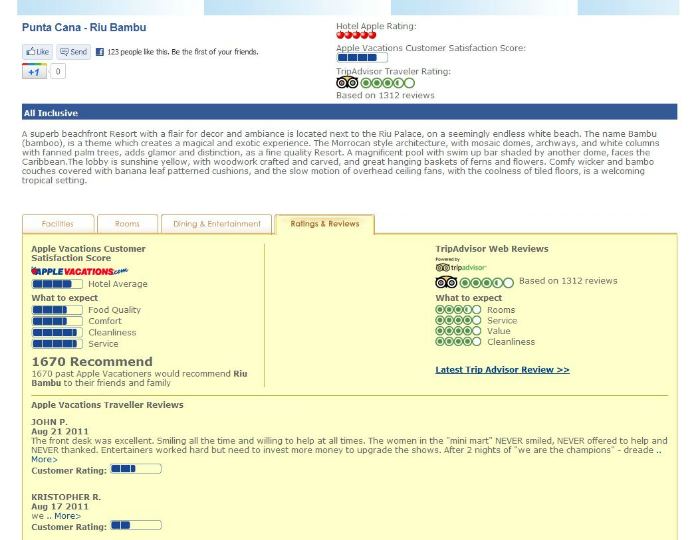Click owl icon beside Based on 1312 reviews
This screenshot has width=700, height=540.
[446, 282]
